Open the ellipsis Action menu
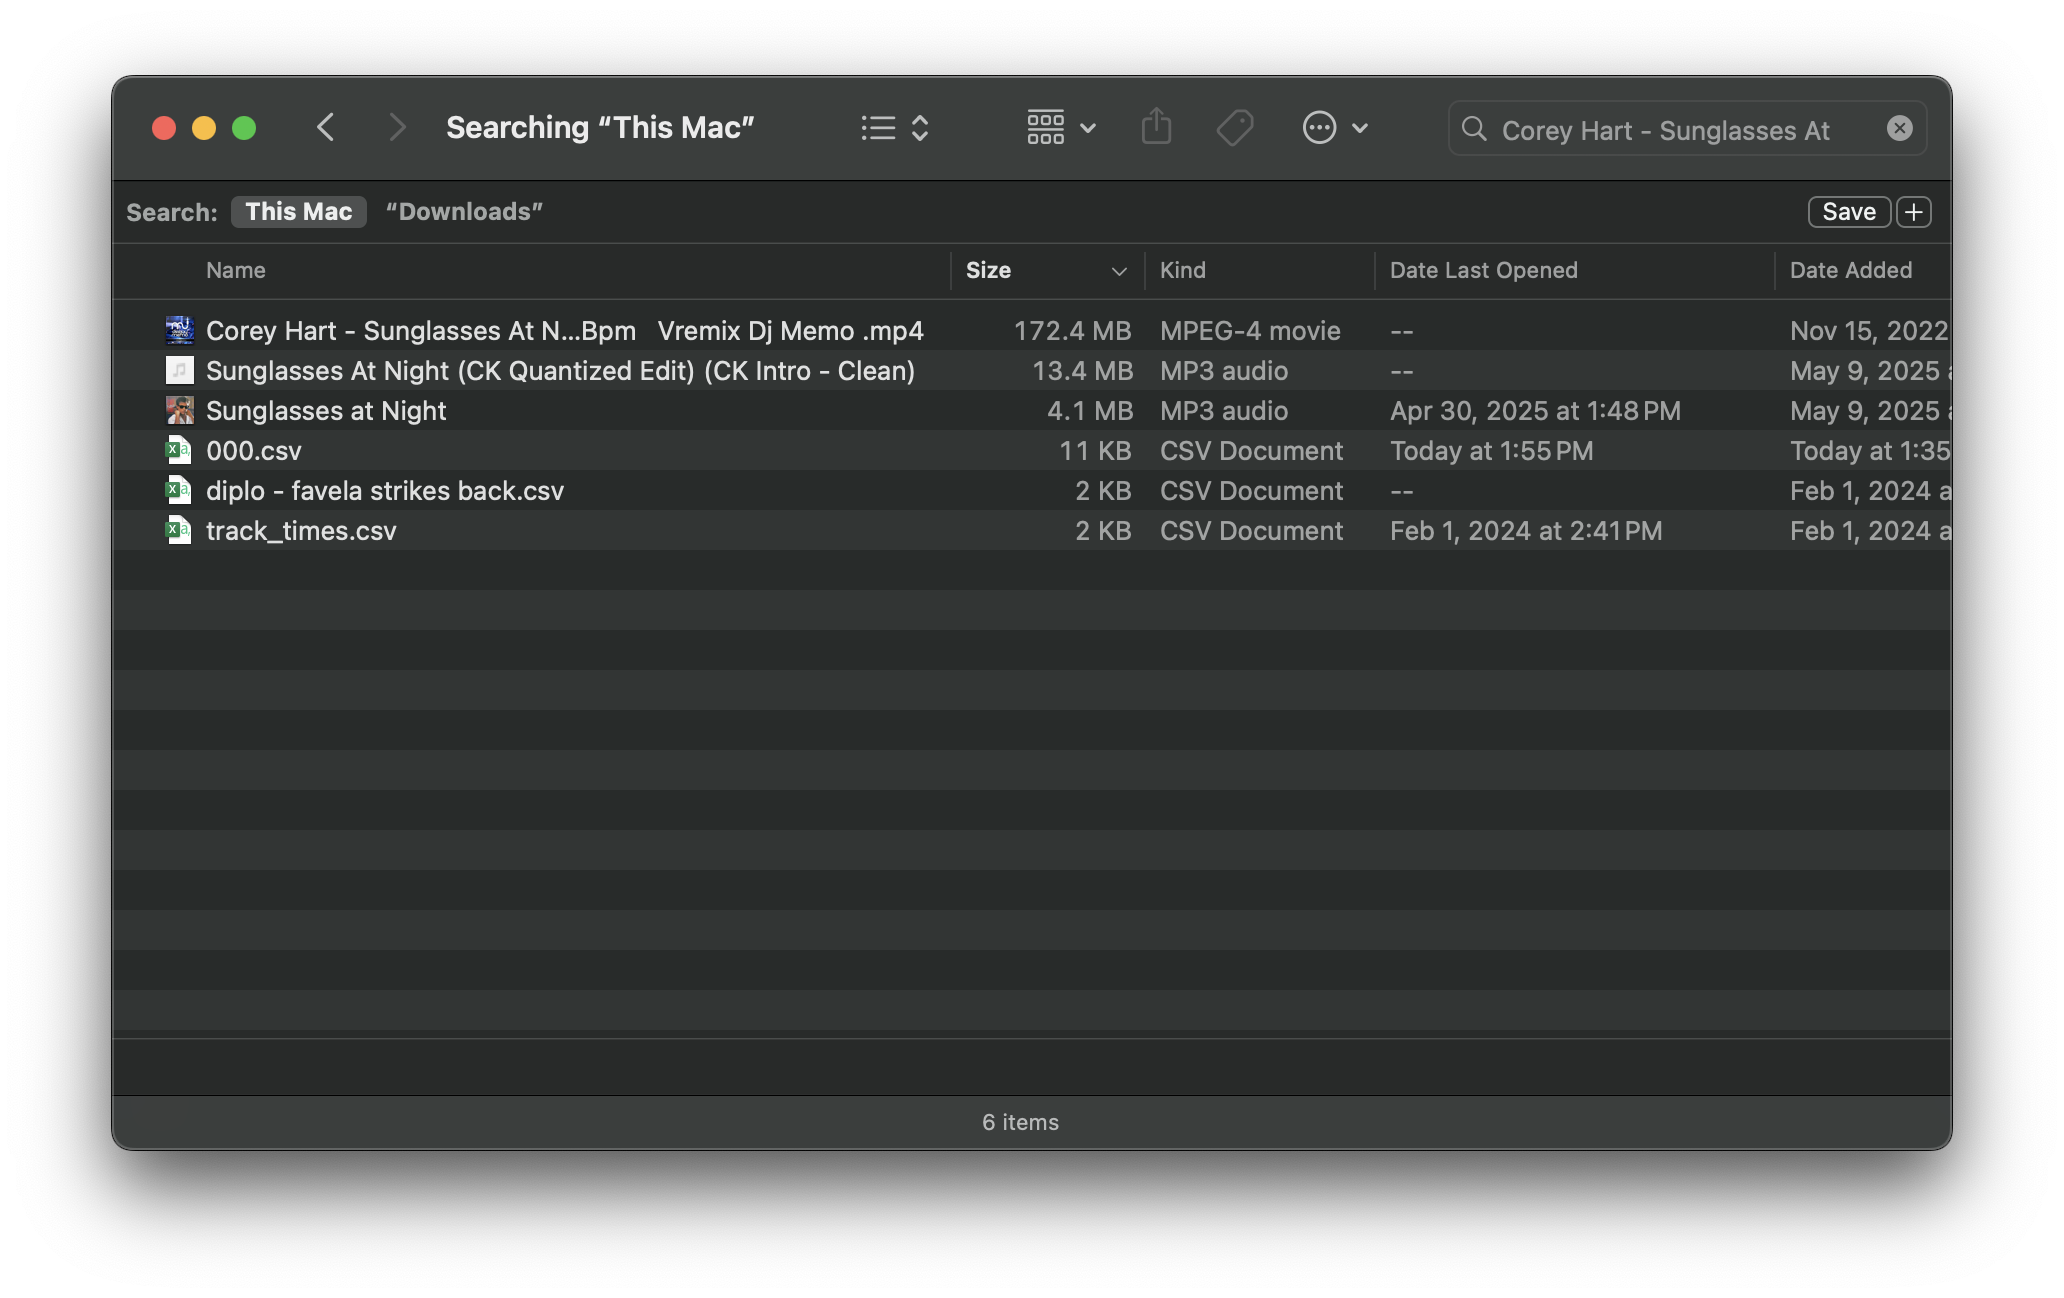The height and width of the screenshot is (1298, 2064). [x=1335, y=128]
